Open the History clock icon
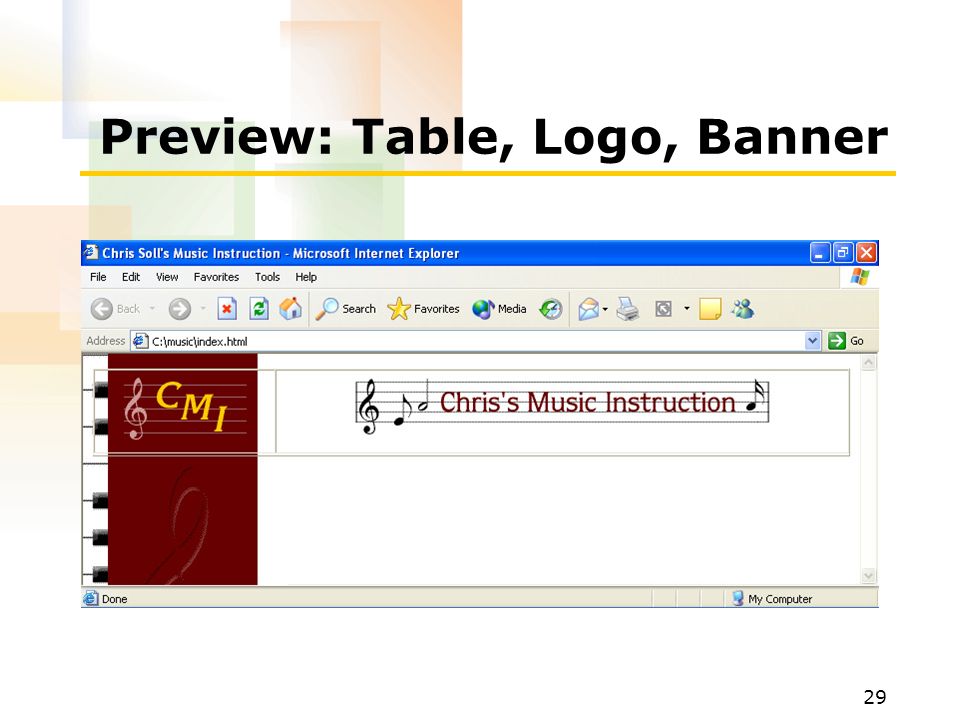960x720 pixels. 550,309
